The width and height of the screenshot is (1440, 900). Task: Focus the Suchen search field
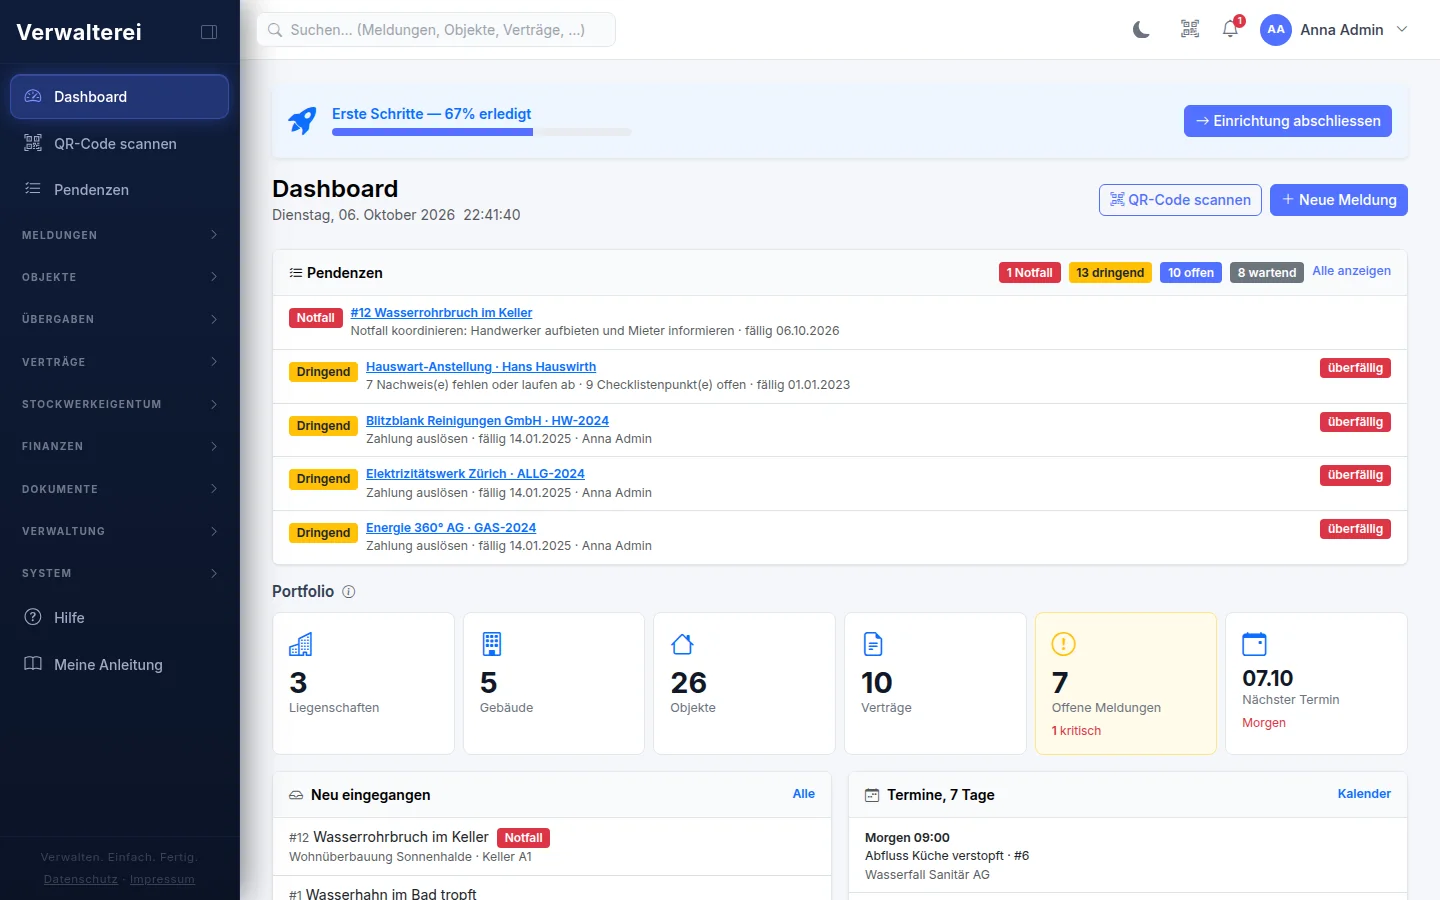436,30
